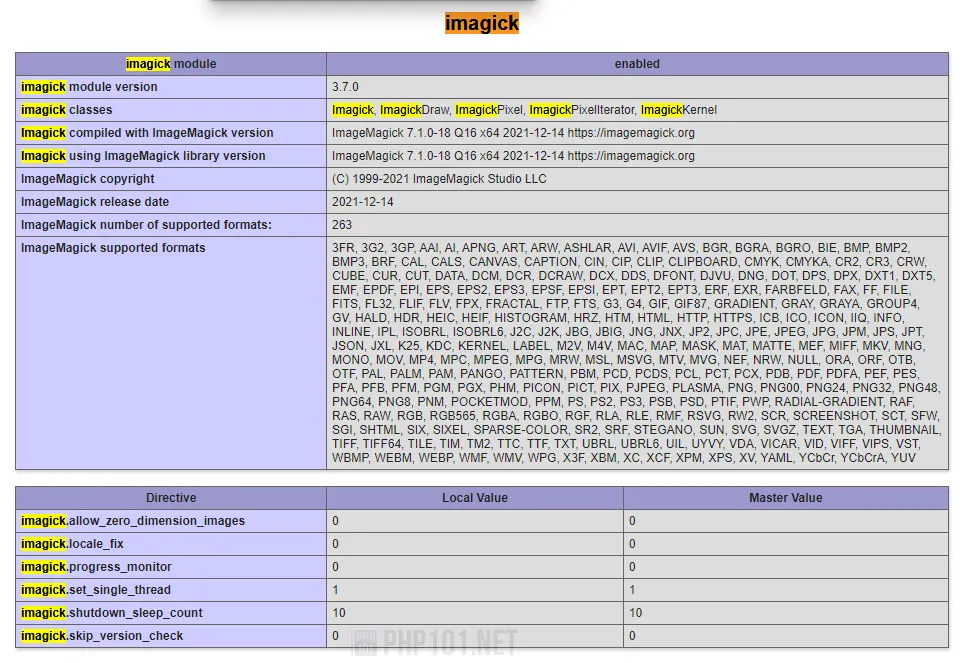Click the imagick.set_single_thread directive name
The width and height of the screenshot is (979, 663).
click(96, 590)
